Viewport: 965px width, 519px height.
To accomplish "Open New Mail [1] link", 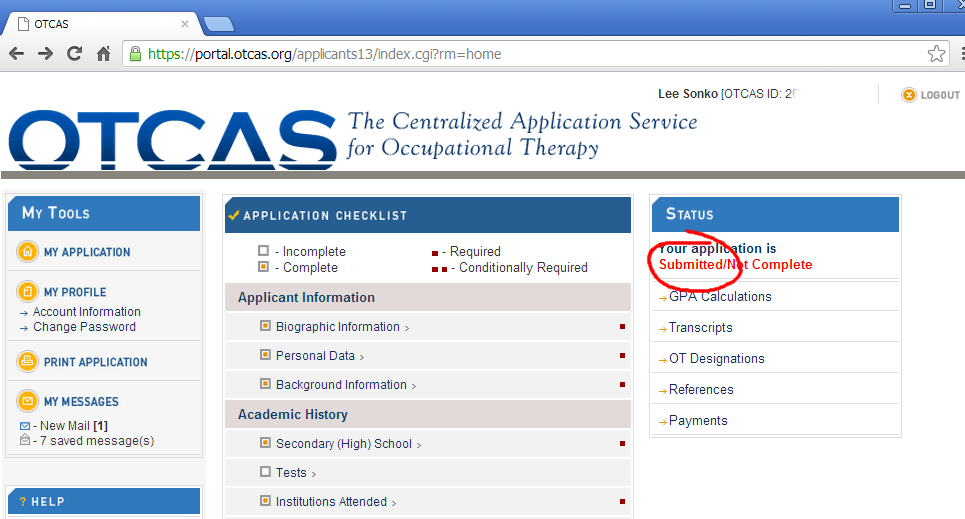I will point(74,425).
